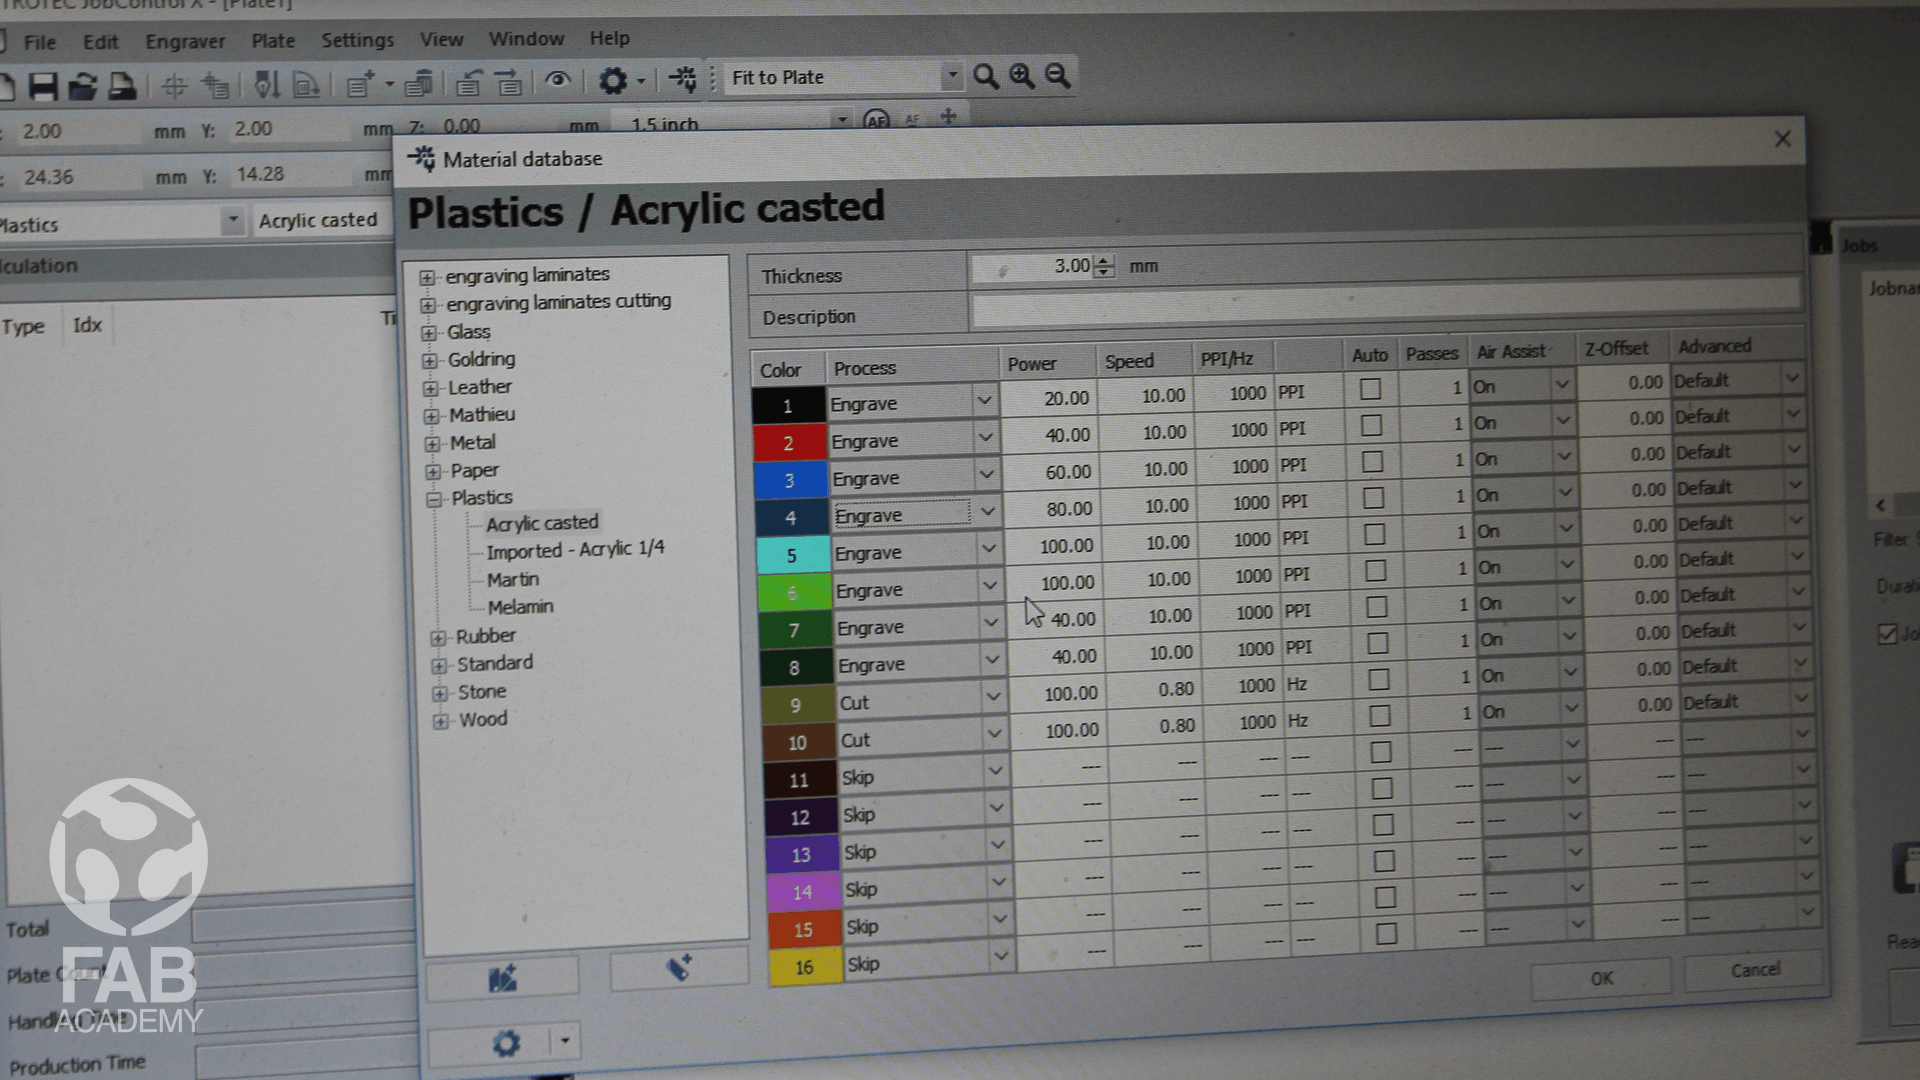Open the gear options icon in toolbar

tap(612, 80)
